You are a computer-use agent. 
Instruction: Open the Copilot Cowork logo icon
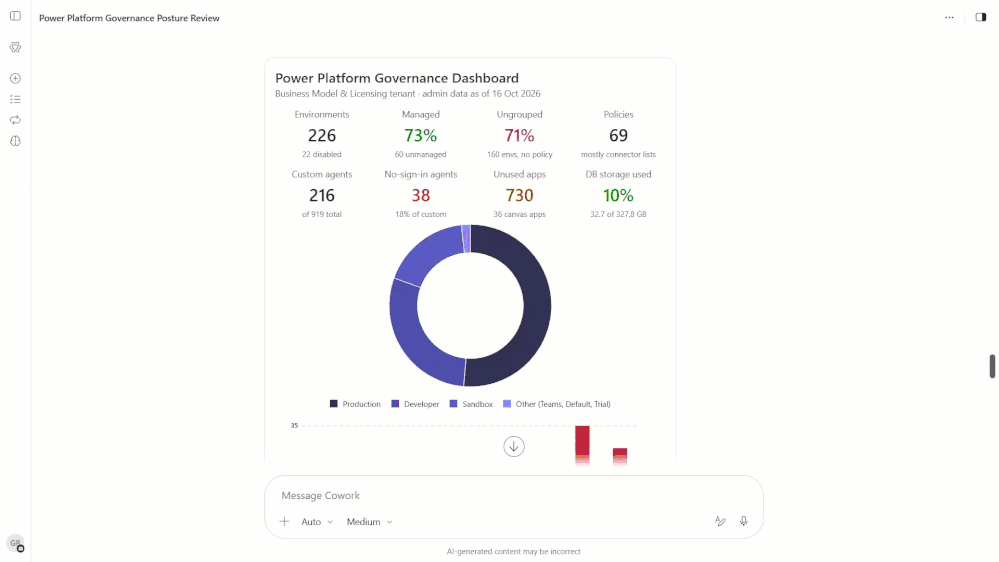15,47
